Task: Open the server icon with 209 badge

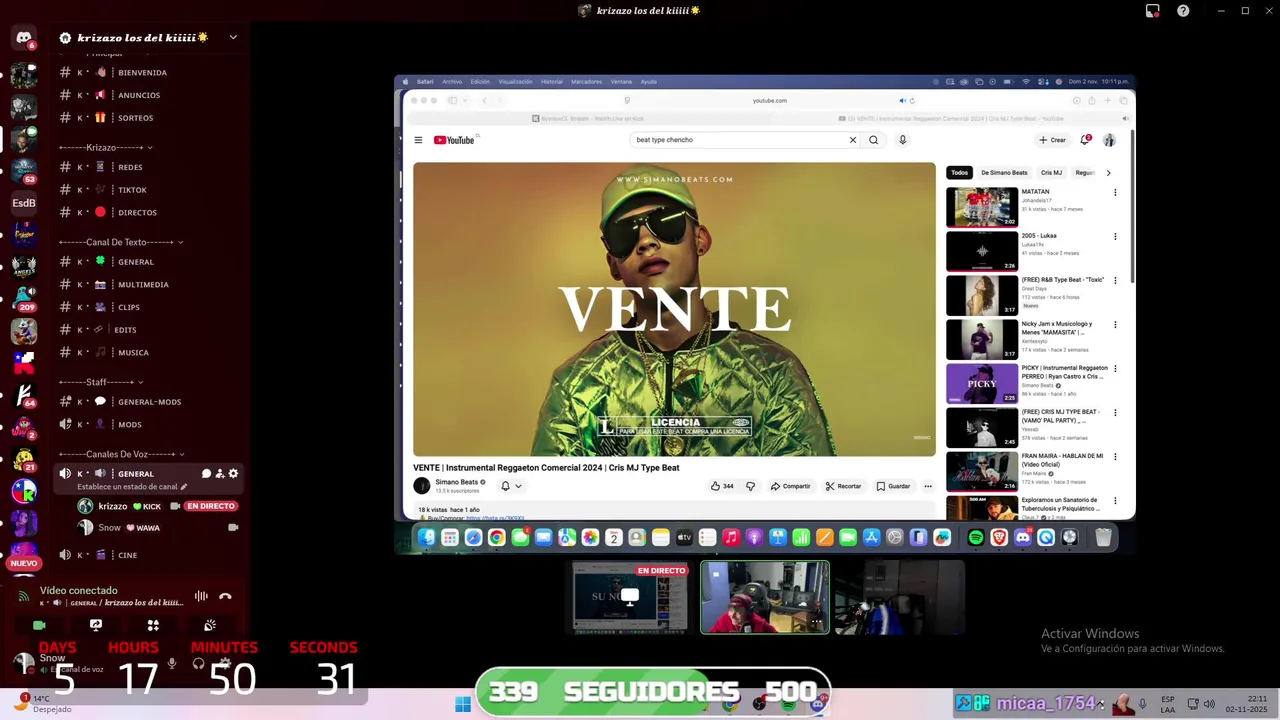Action: 24,298
